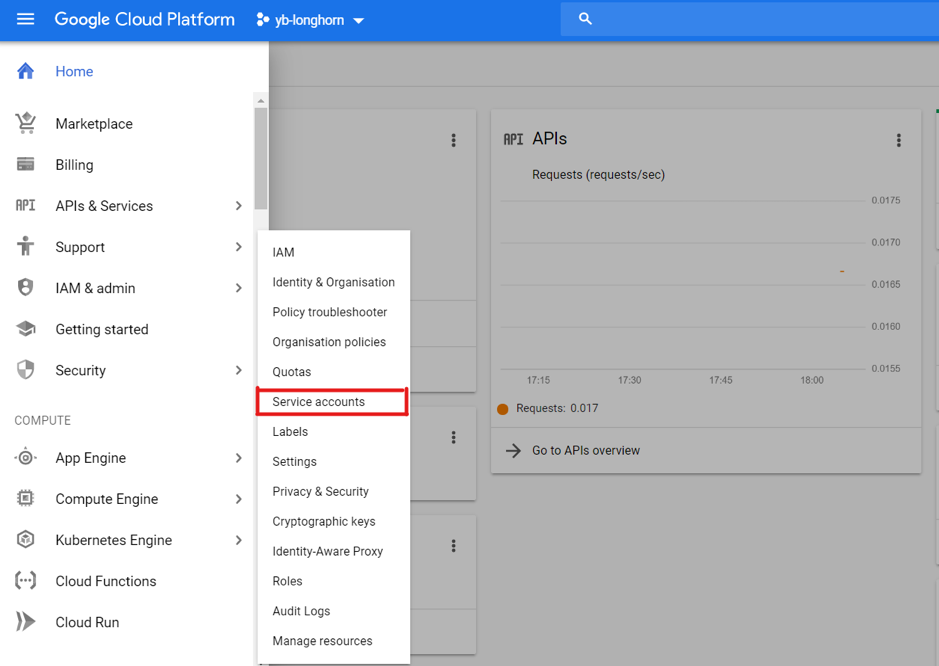Image resolution: width=939 pixels, height=666 pixels.
Task: Select Service accounts from the submenu
Action: tap(319, 402)
